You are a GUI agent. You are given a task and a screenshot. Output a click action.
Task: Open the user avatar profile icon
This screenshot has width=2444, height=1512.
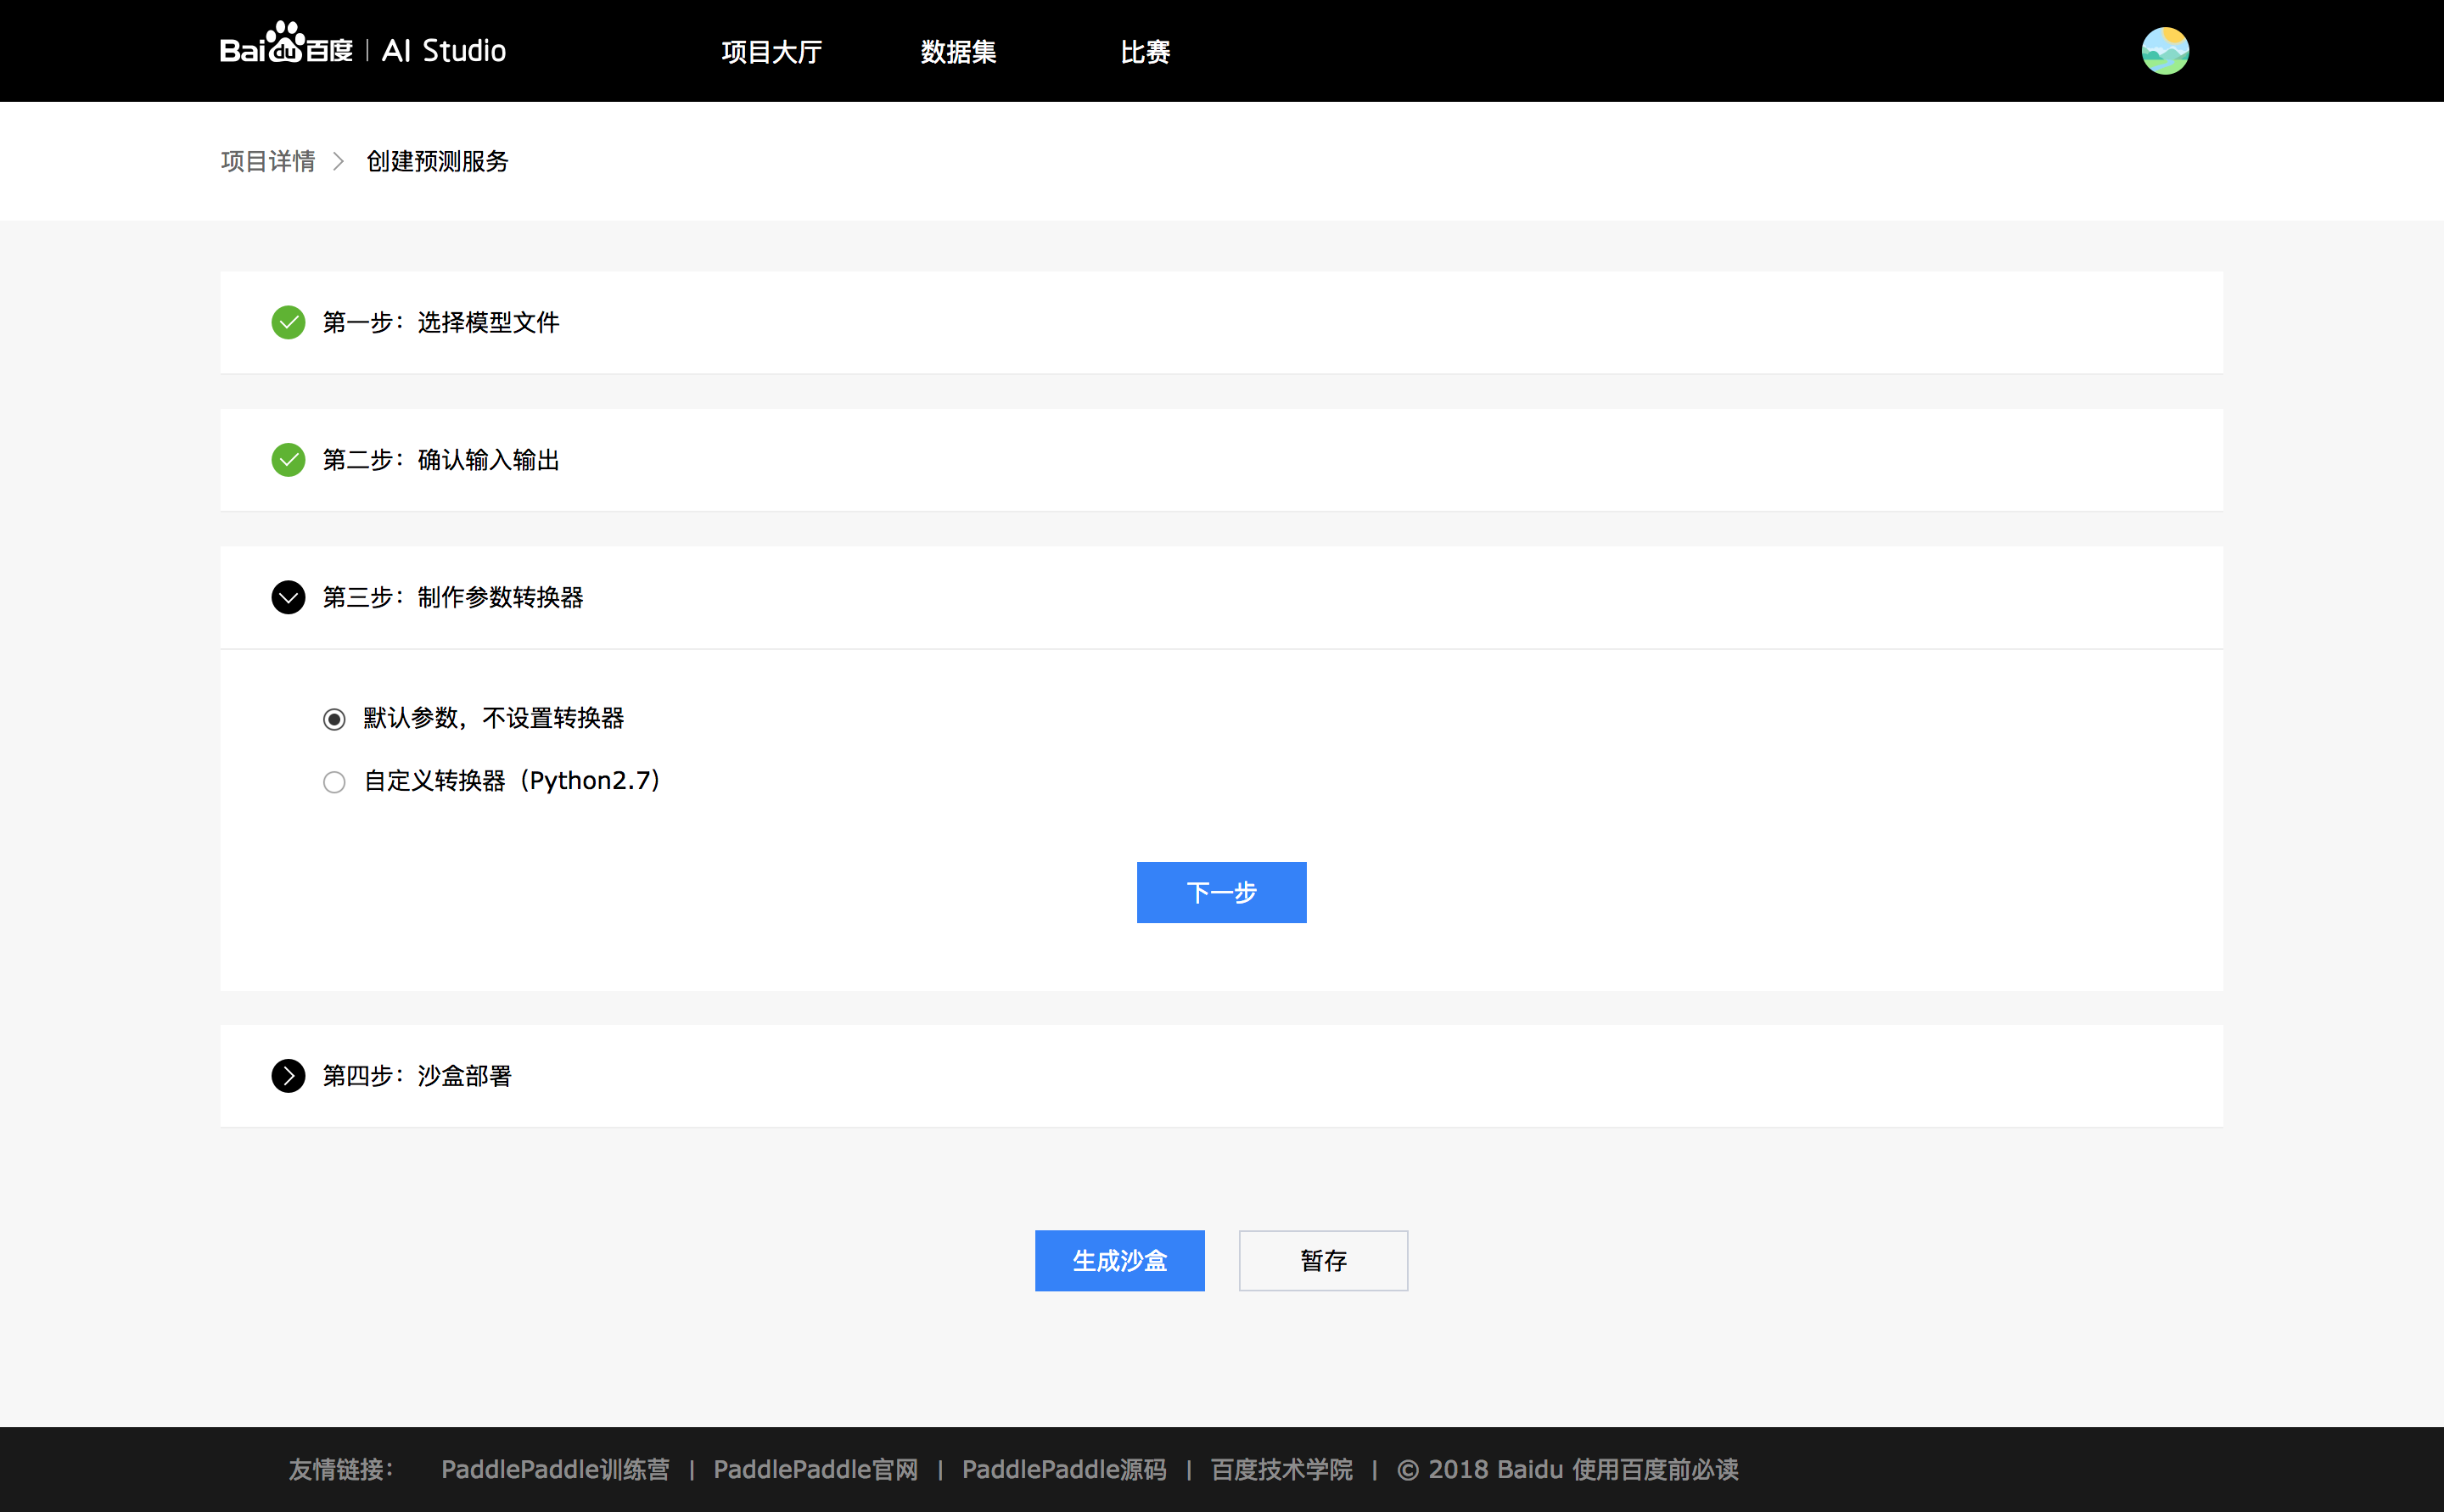2164,51
